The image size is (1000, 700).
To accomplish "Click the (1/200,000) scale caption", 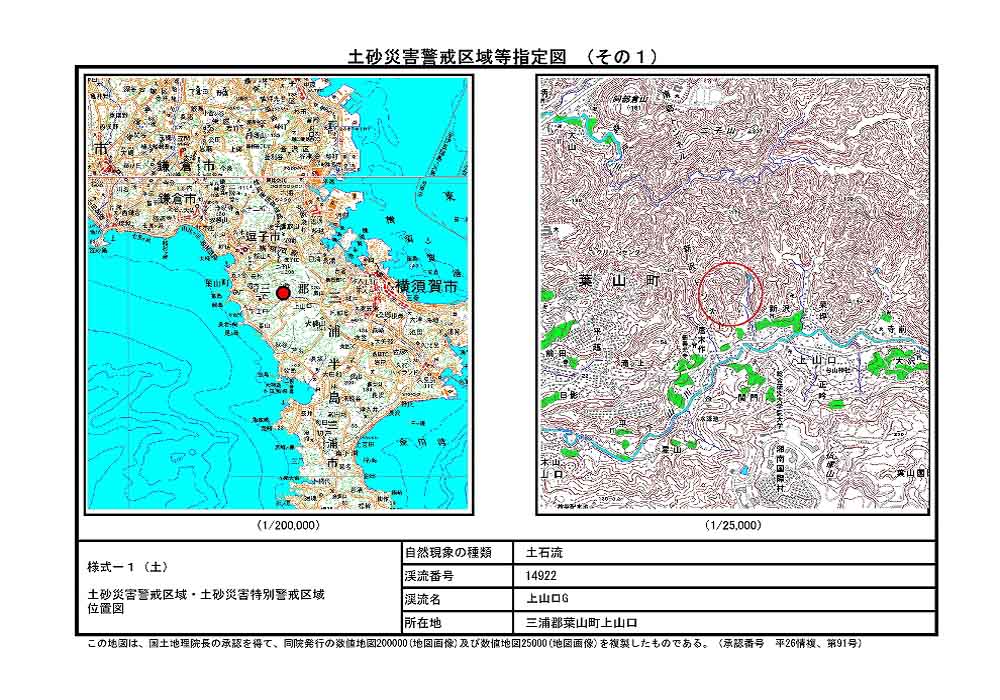I will pyautogui.click(x=288, y=525).
